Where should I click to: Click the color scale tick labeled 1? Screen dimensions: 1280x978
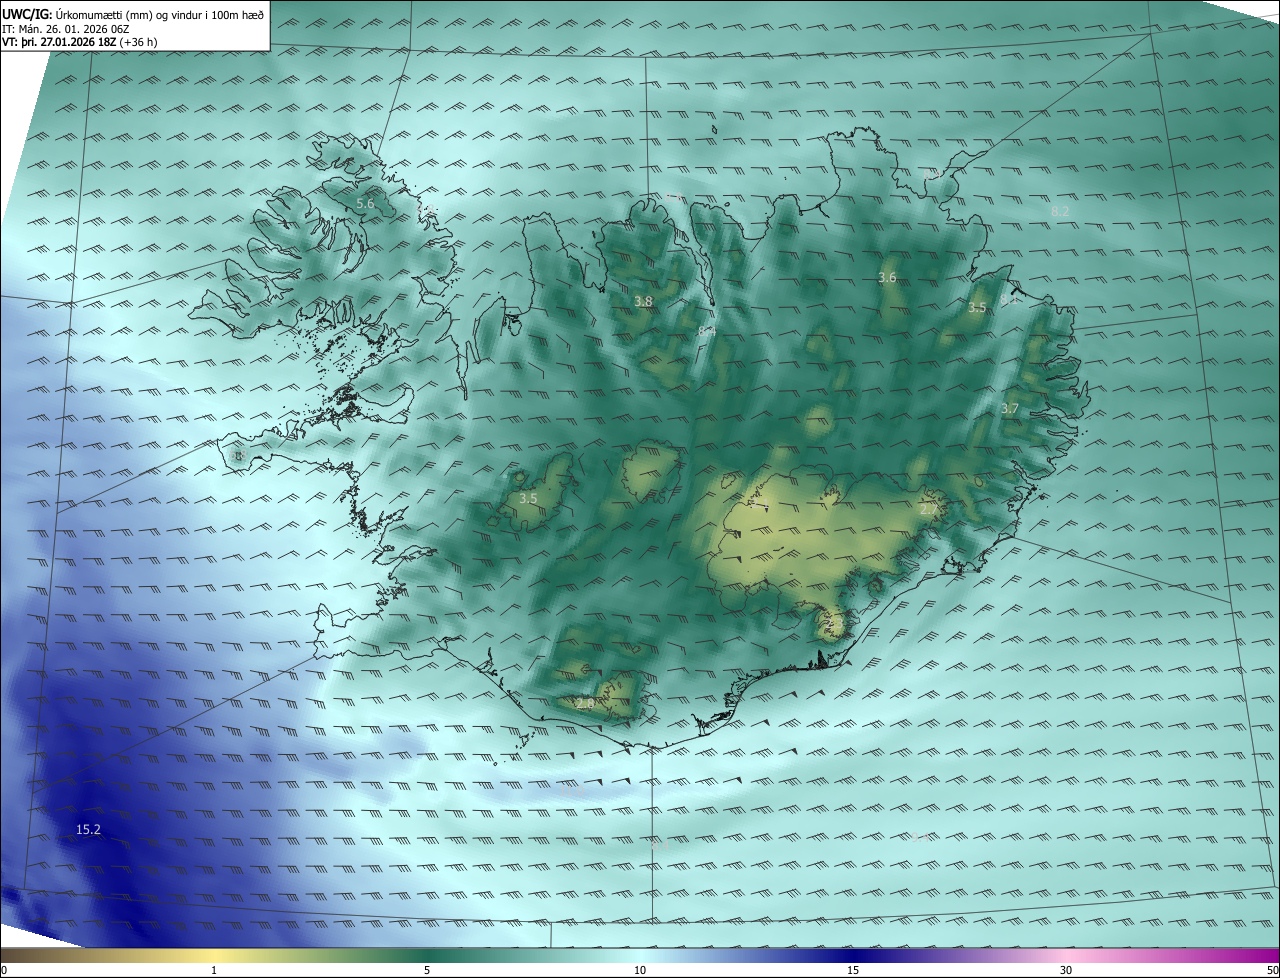pos(214,970)
